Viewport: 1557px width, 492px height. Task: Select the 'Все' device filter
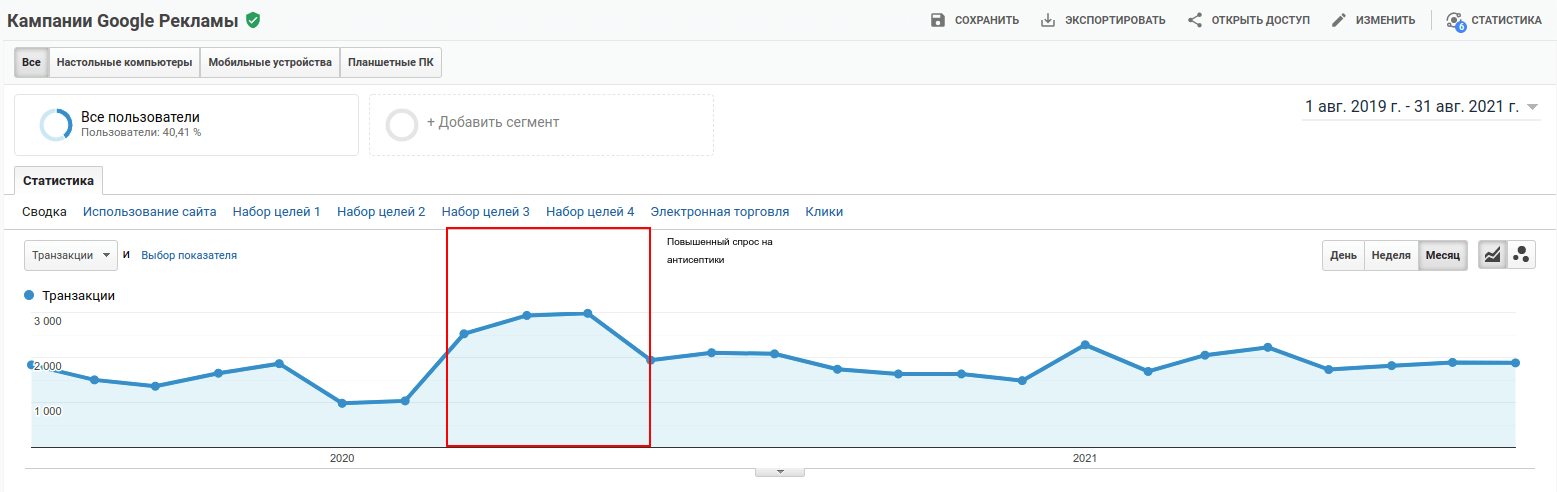point(31,62)
